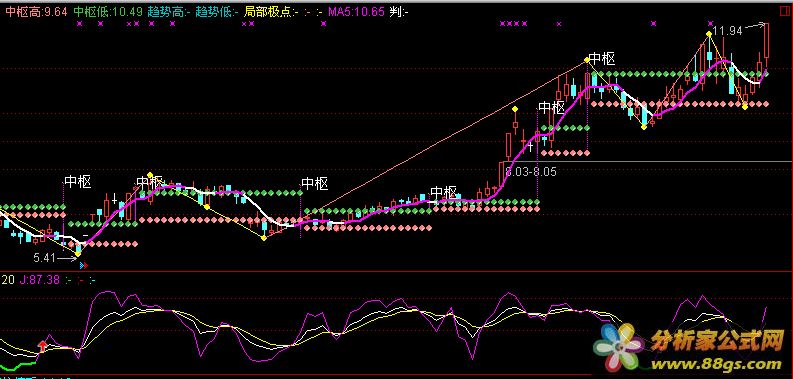The height and width of the screenshot is (379, 793).
Task: Click the 8.03-8.05 price range label
Action: coord(531,172)
